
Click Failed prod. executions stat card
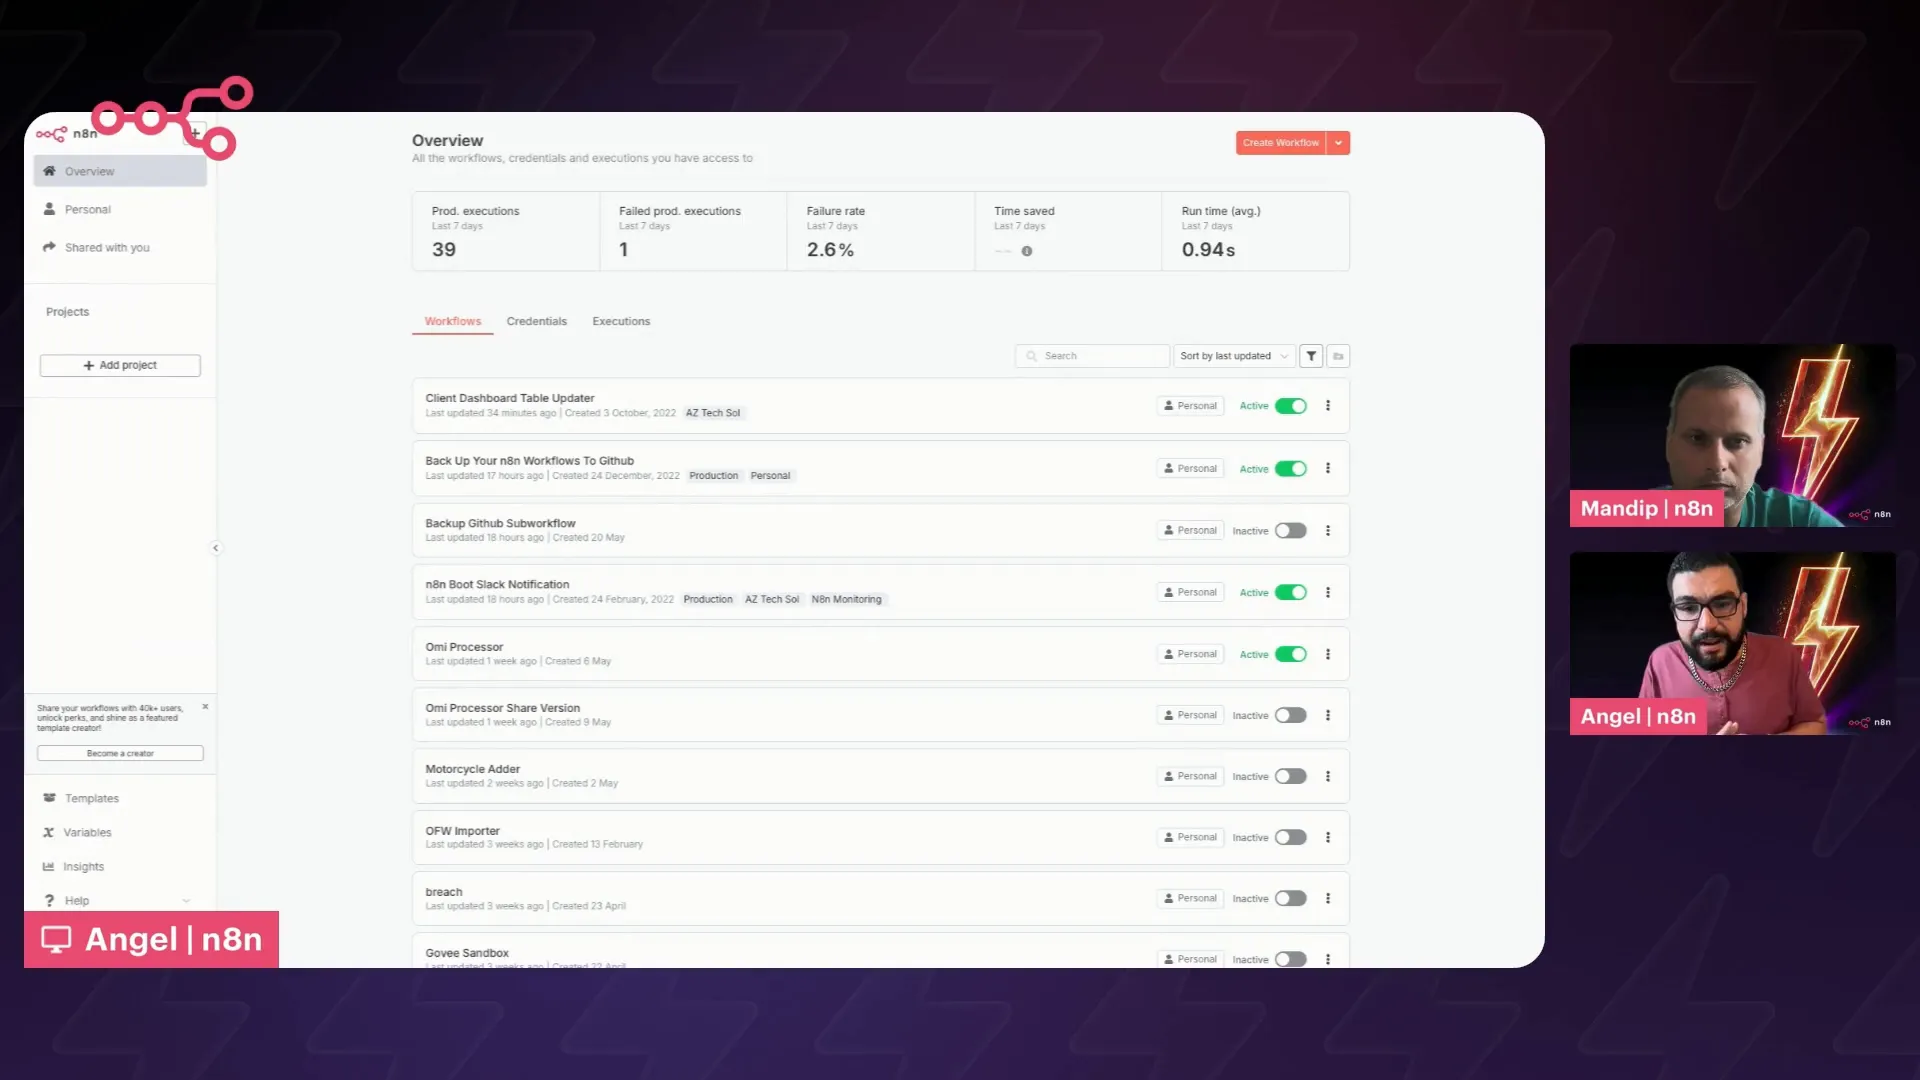[694, 231]
